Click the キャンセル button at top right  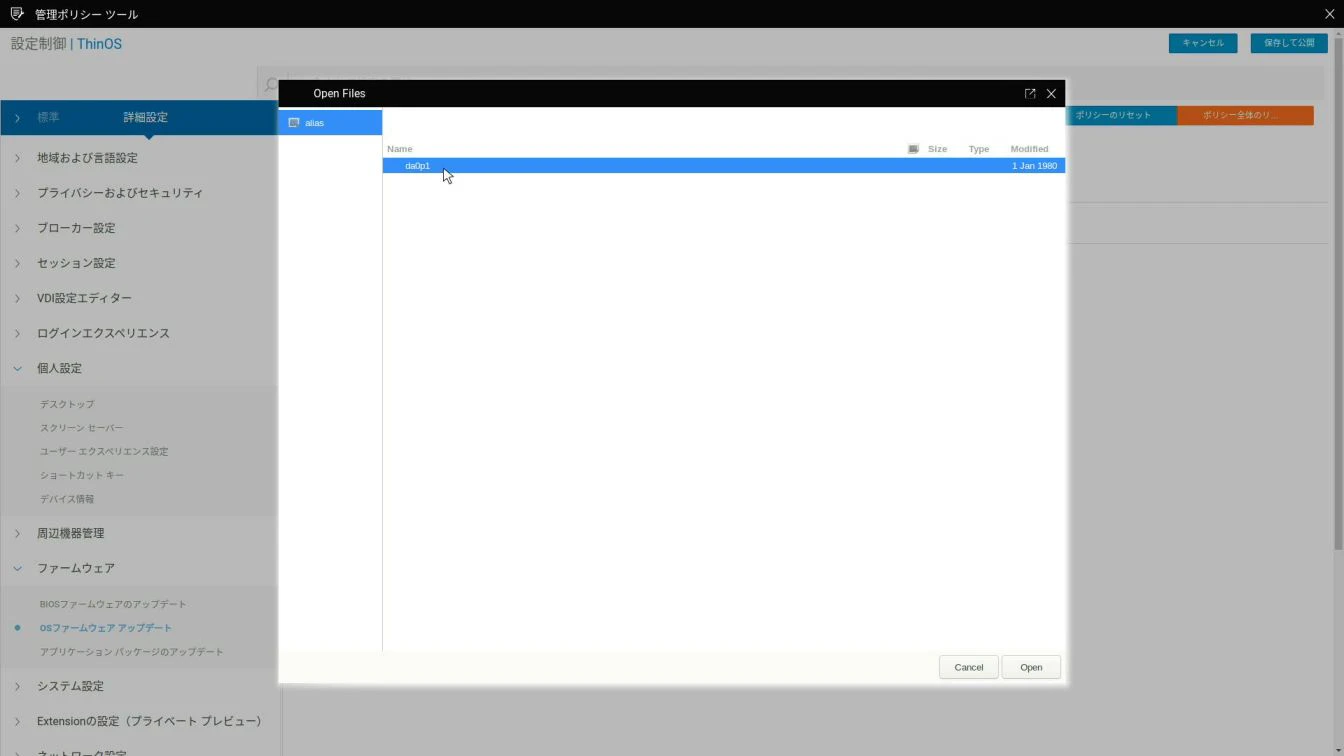tap(1203, 43)
